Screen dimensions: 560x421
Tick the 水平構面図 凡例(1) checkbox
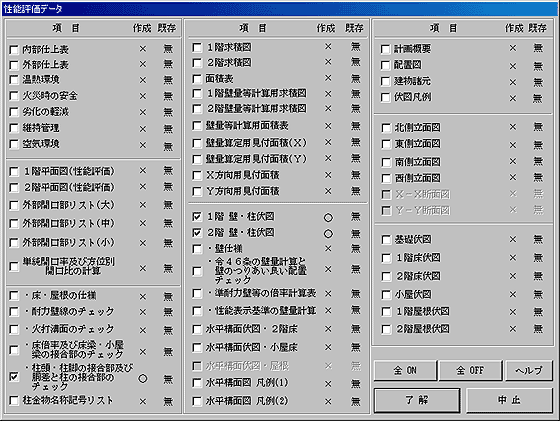coord(197,383)
